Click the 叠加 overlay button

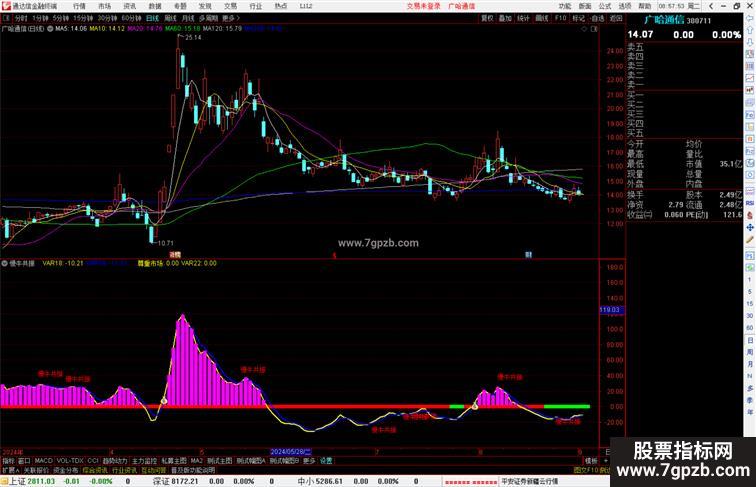click(x=505, y=18)
